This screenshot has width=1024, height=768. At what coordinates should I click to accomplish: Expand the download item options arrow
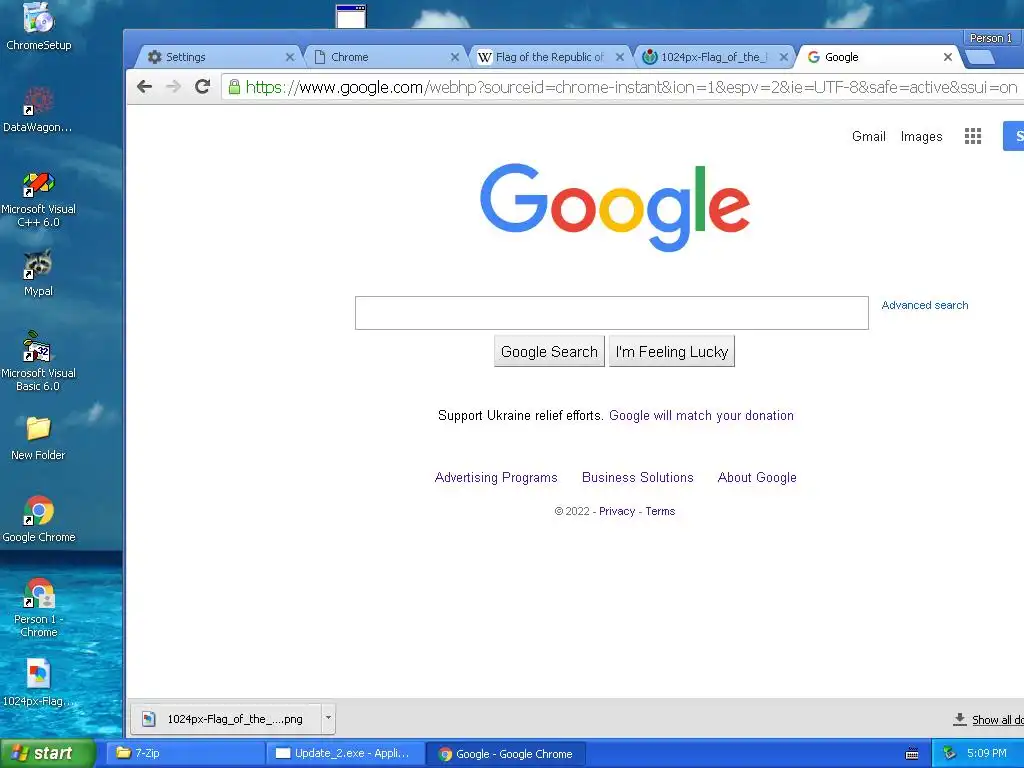pos(328,718)
